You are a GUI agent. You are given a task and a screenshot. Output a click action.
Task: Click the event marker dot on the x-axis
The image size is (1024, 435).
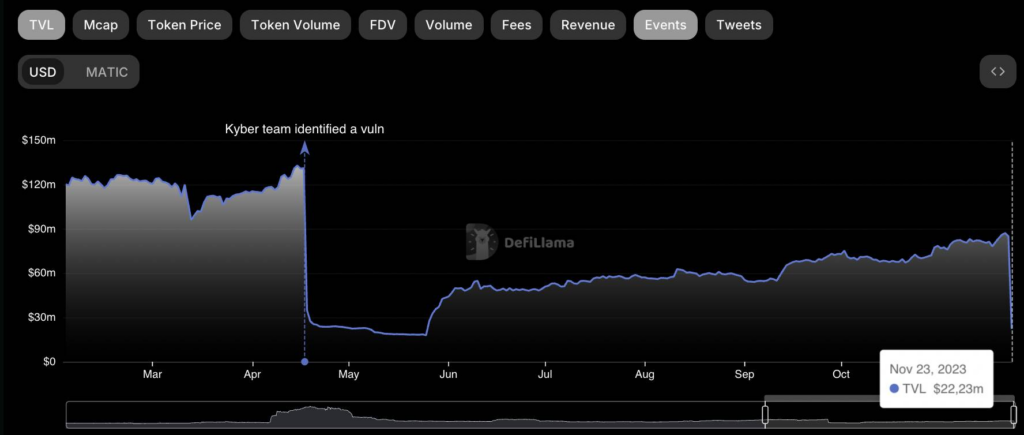point(304,361)
